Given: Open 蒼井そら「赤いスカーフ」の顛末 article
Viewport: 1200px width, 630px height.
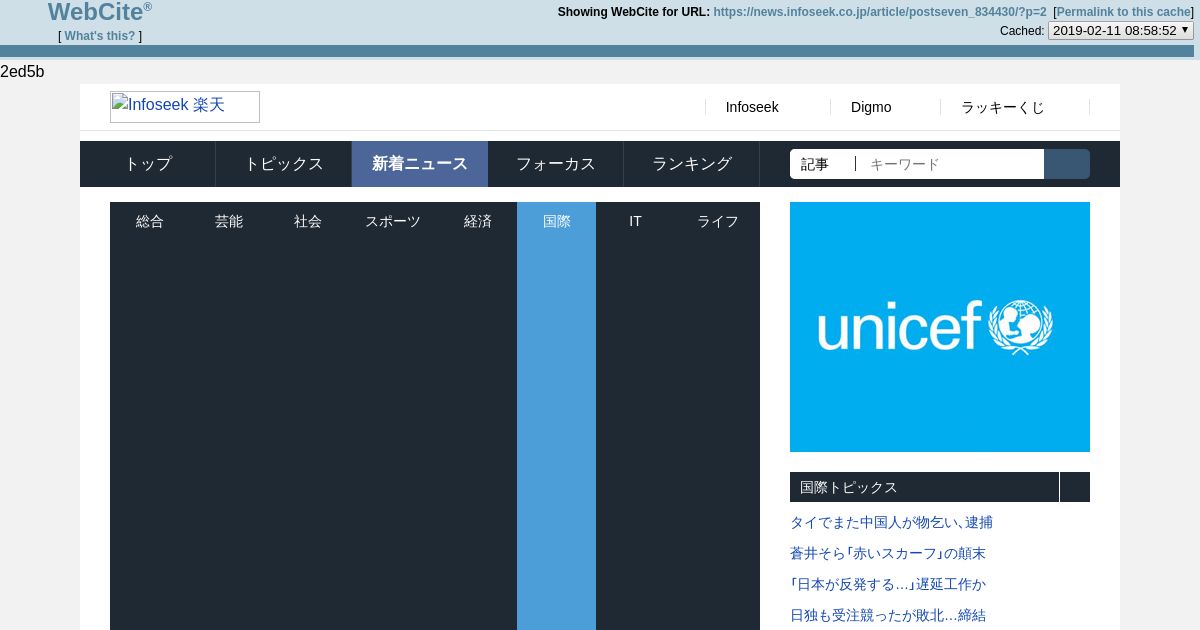Looking at the screenshot, I should [x=888, y=553].
